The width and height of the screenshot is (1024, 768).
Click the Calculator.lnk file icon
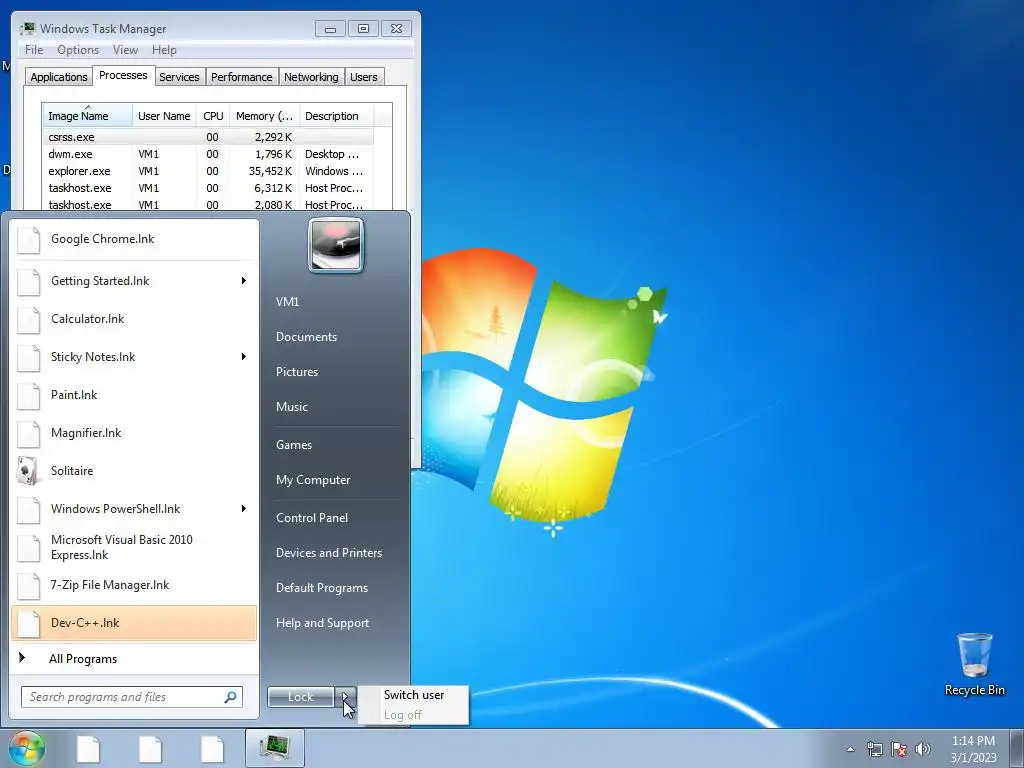pos(28,319)
